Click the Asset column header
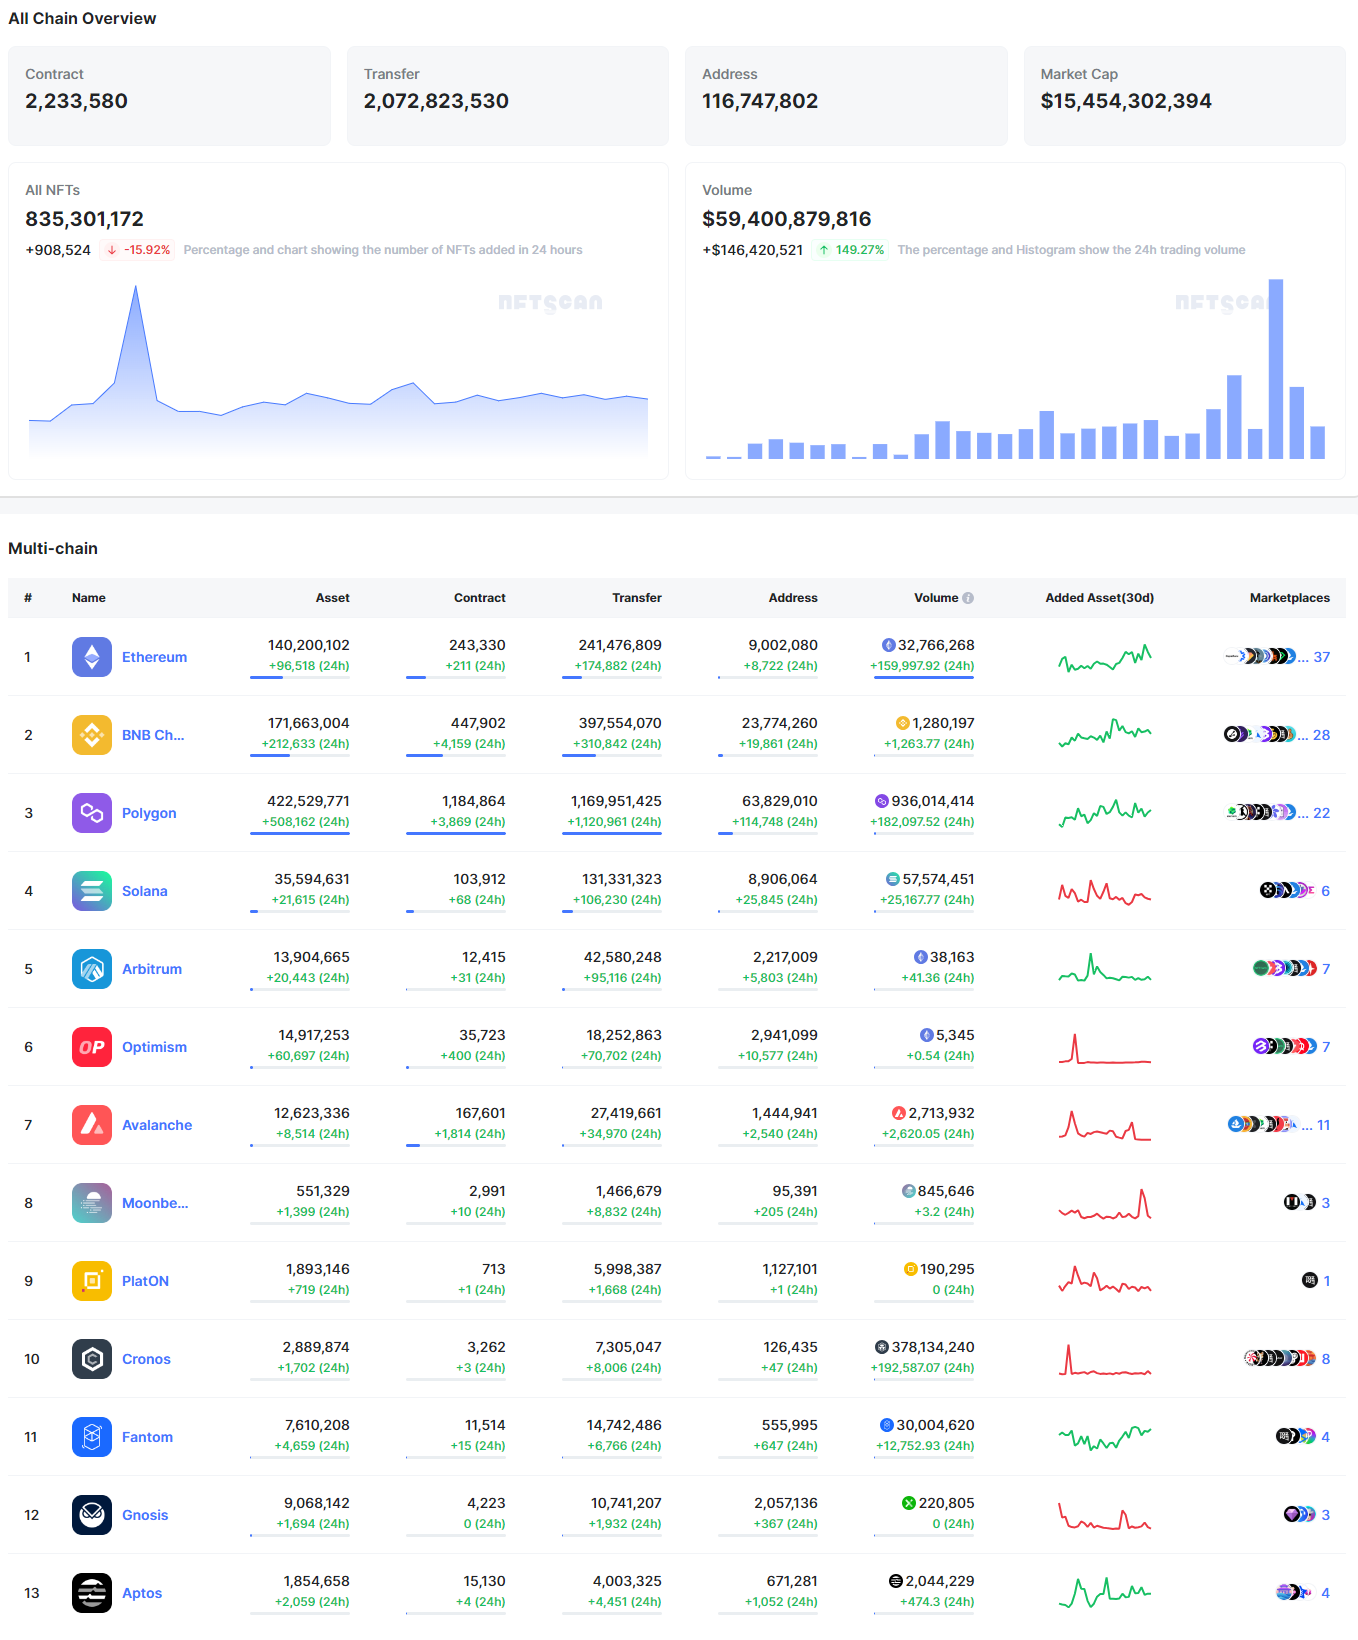The width and height of the screenshot is (1358, 1640). 333,598
